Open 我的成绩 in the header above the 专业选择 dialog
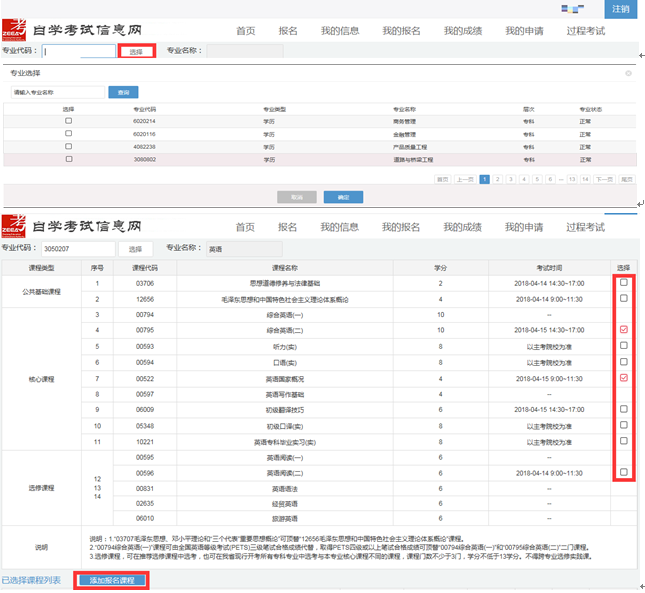This screenshot has height=593, width=645. pos(463,31)
